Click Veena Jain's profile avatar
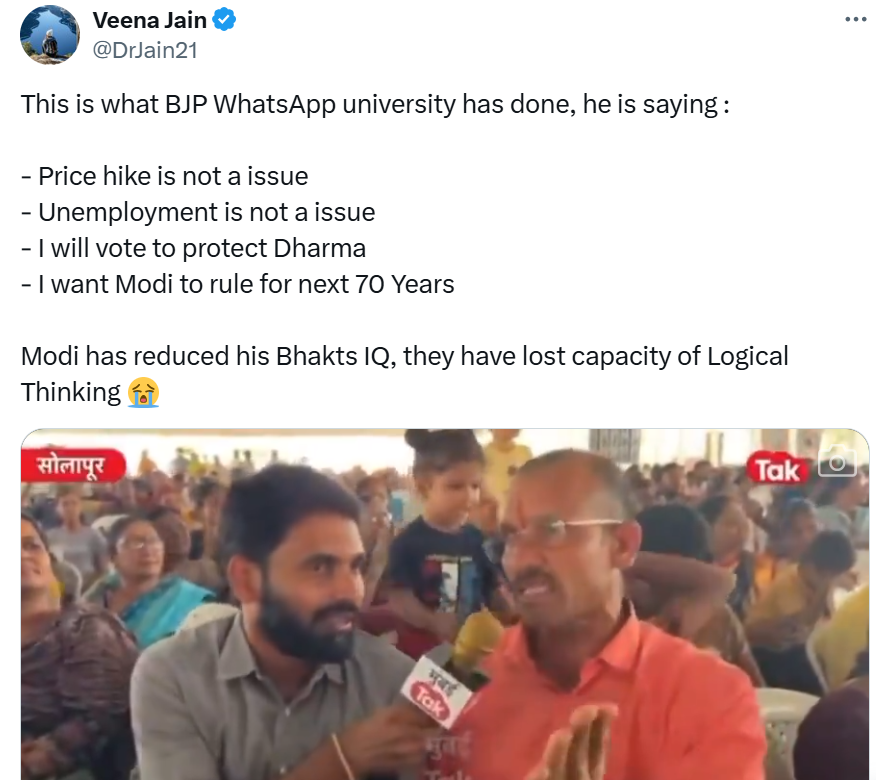This screenshot has width=876, height=780. 50,35
